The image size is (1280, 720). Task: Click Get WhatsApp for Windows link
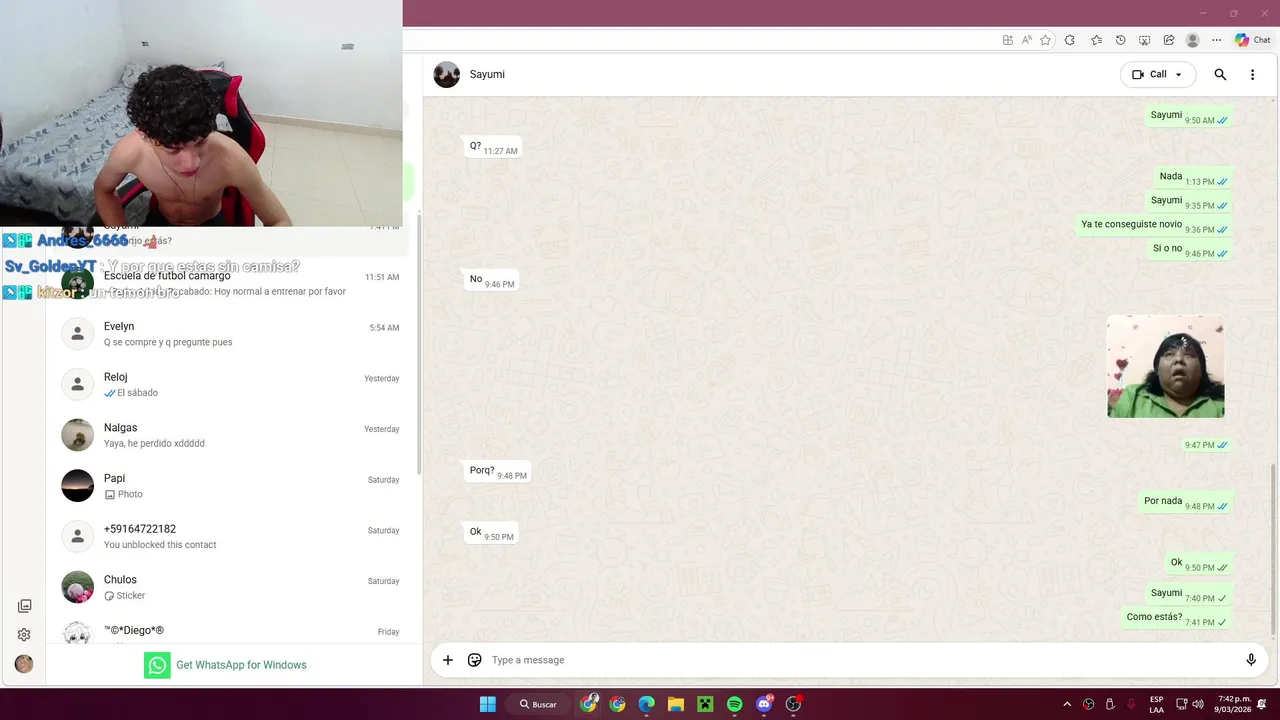click(241, 665)
